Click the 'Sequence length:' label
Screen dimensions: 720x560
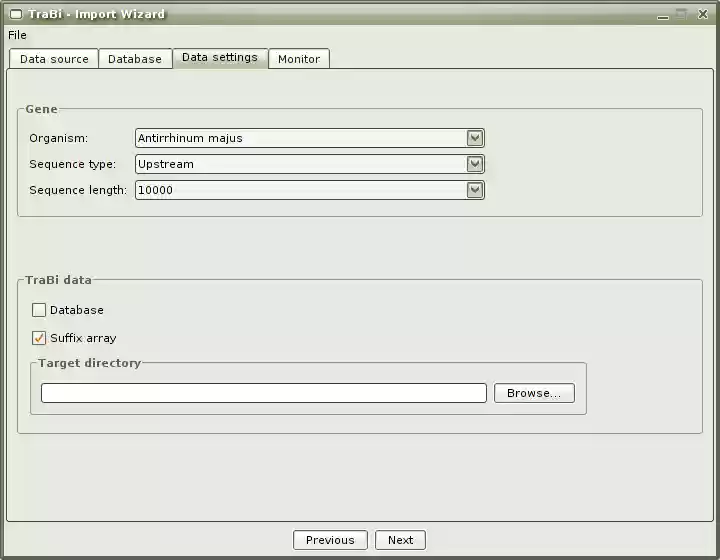tap(78, 190)
